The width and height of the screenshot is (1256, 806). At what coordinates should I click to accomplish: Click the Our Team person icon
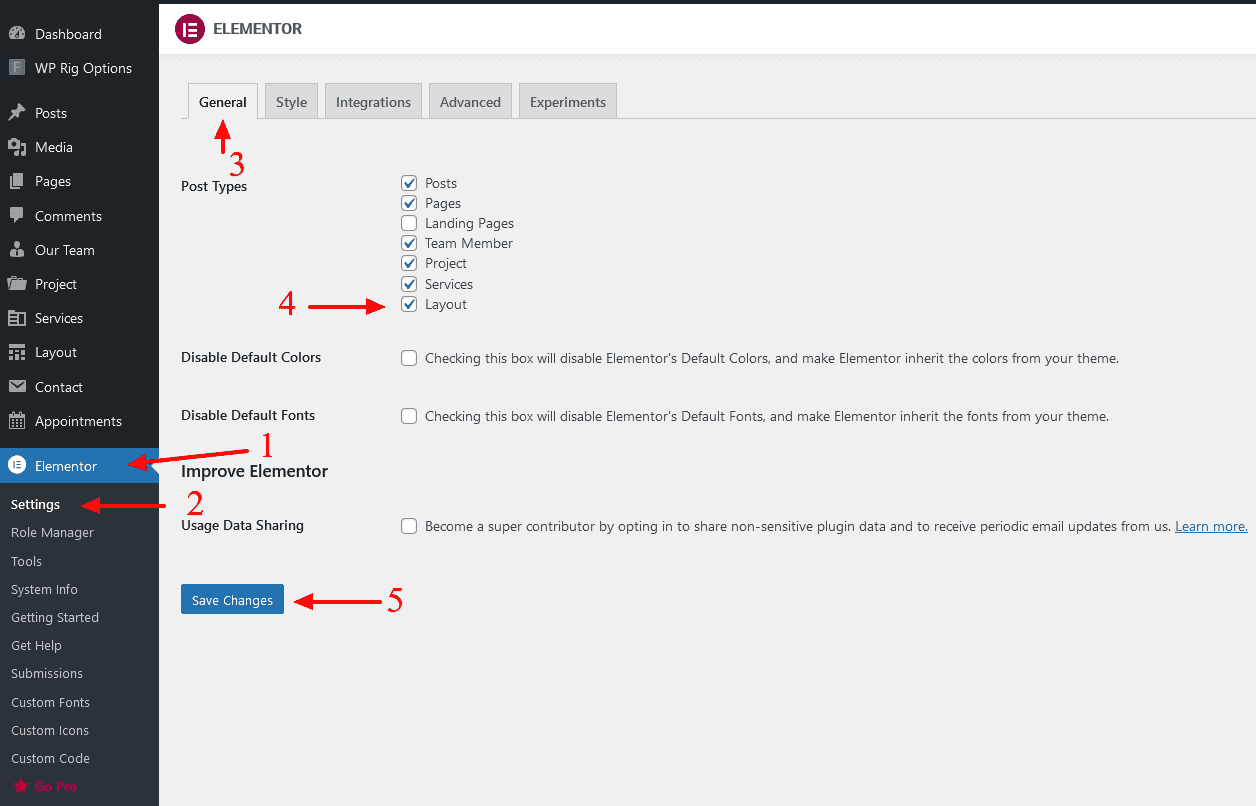click(x=16, y=250)
